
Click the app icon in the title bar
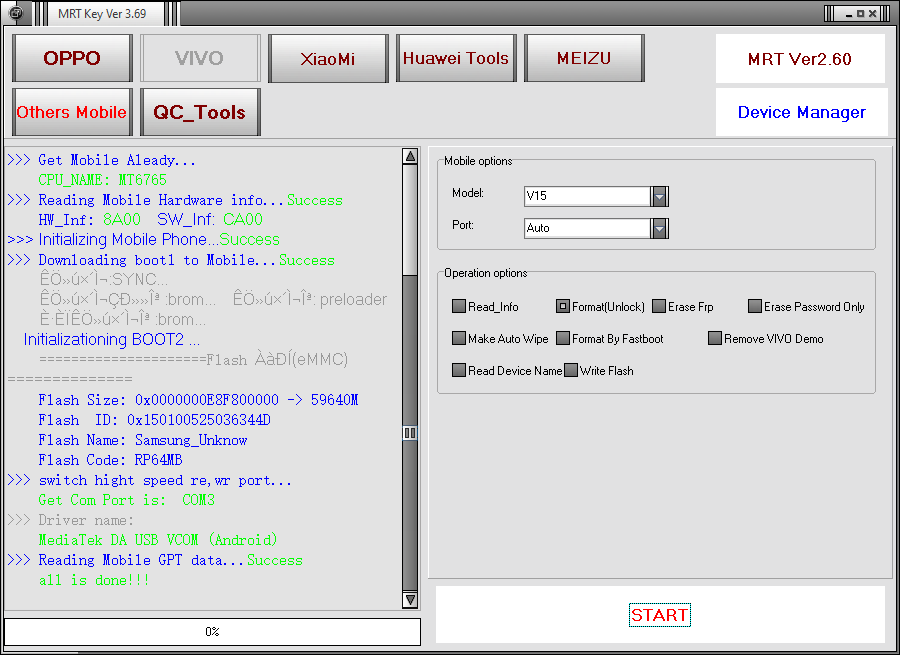(x=16, y=13)
